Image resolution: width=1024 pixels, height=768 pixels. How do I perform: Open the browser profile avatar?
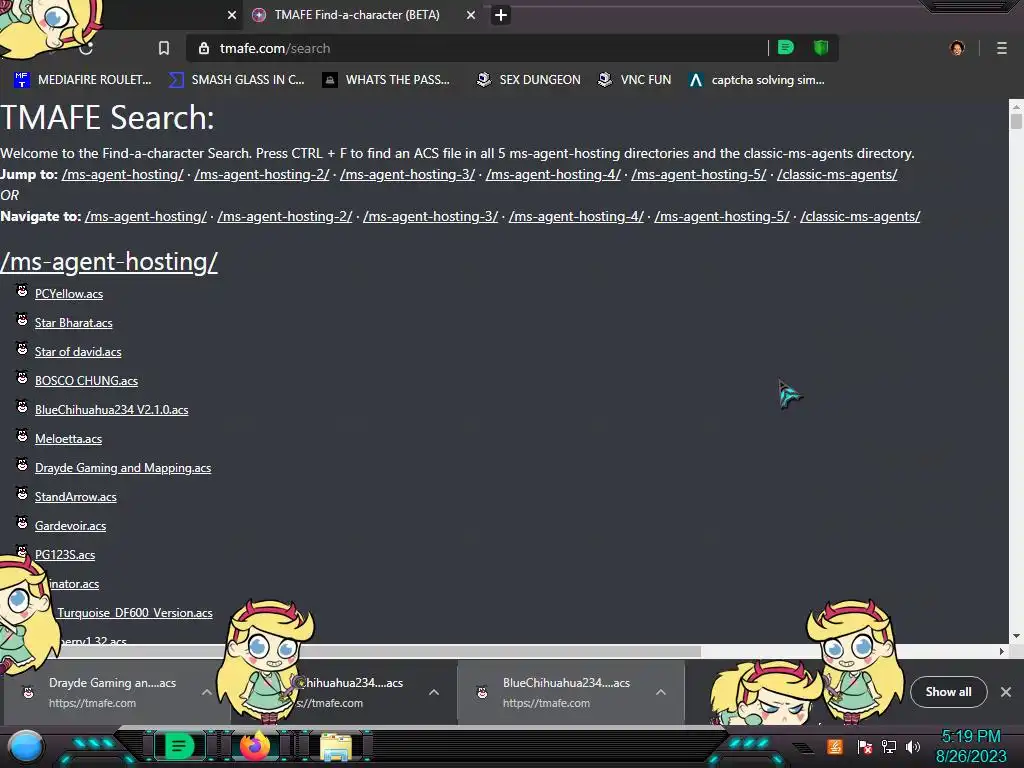(957, 48)
